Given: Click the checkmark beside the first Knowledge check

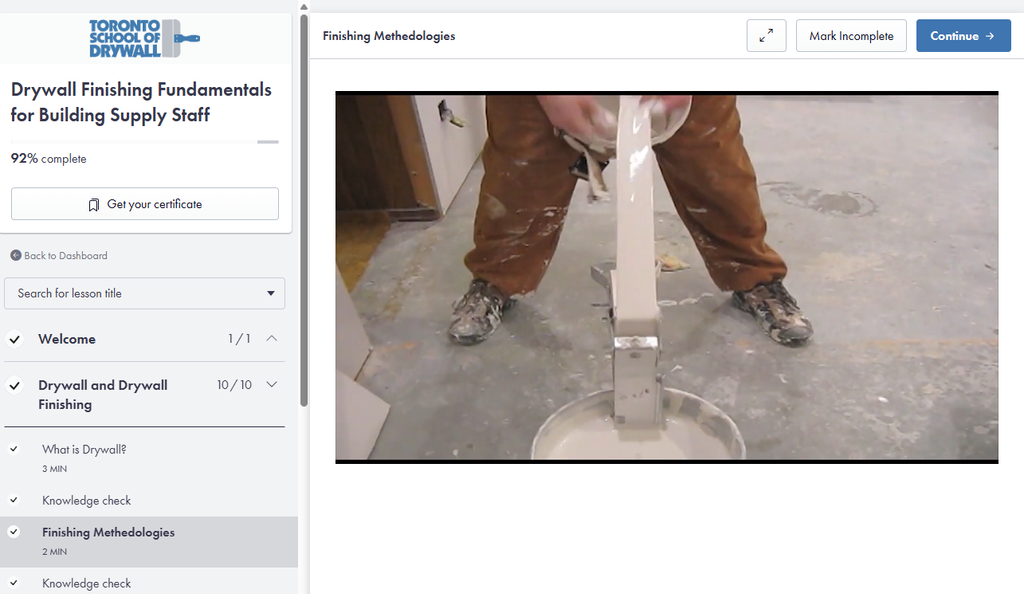Looking at the screenshot, I should coord(14,500).
